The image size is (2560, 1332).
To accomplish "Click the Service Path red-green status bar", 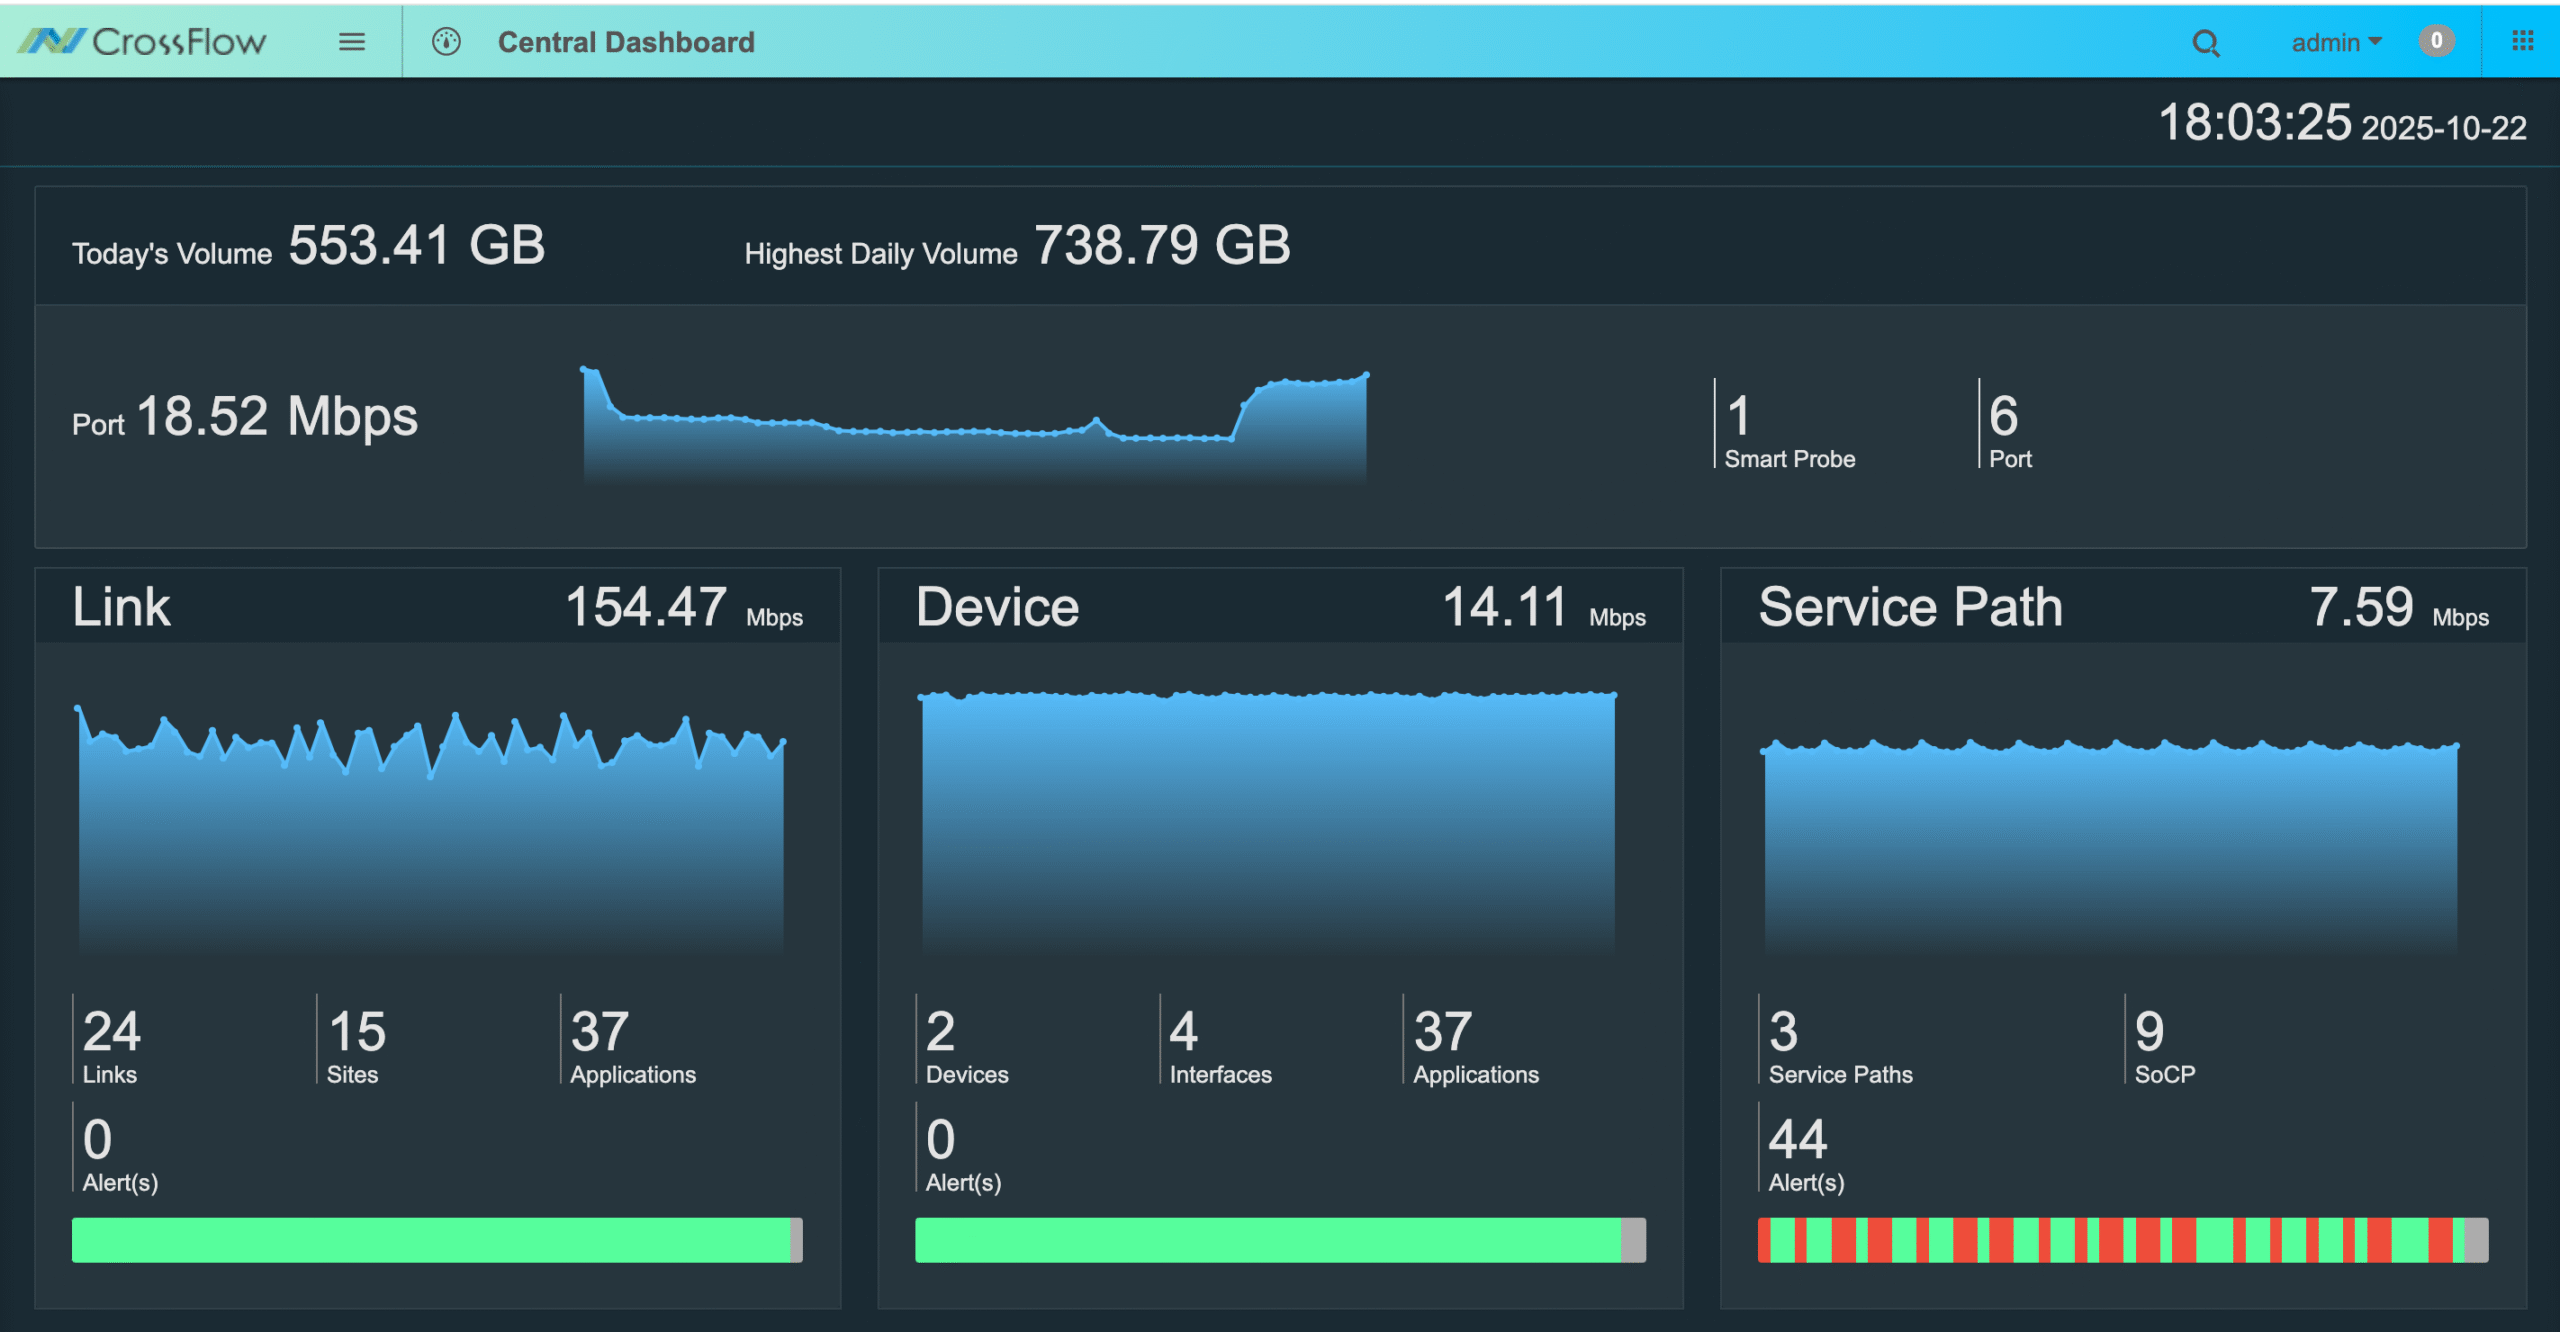I will point(2122,1240).
